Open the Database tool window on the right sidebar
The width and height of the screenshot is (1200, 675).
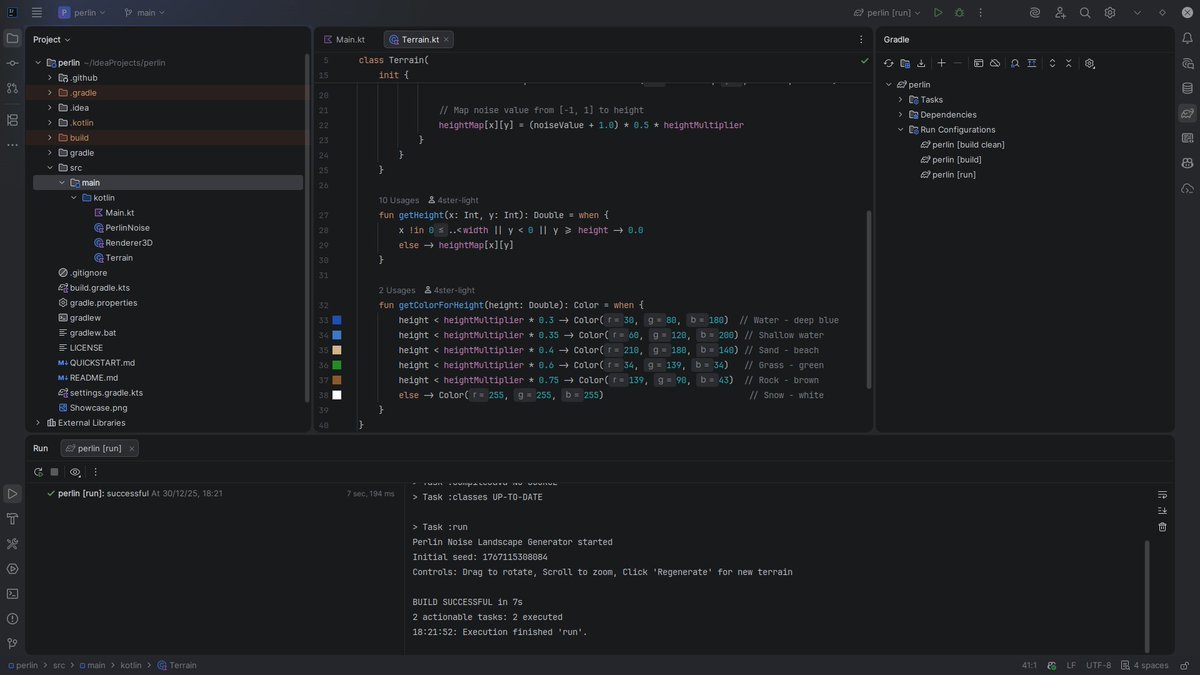[x=1187, y=88]
